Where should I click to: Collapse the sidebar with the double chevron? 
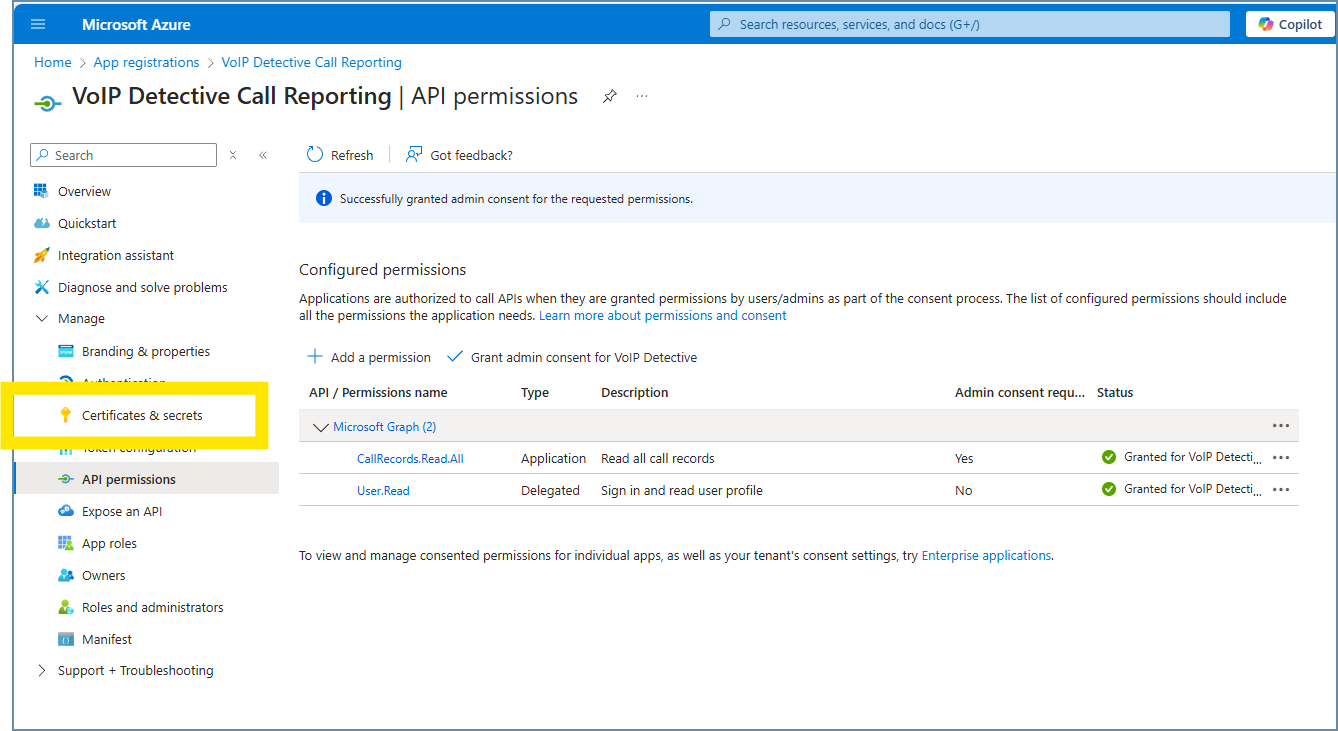[263, 155]
